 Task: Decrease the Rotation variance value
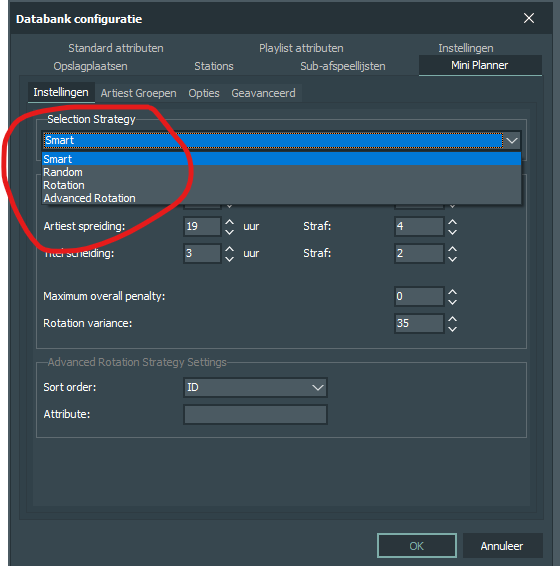452,329
